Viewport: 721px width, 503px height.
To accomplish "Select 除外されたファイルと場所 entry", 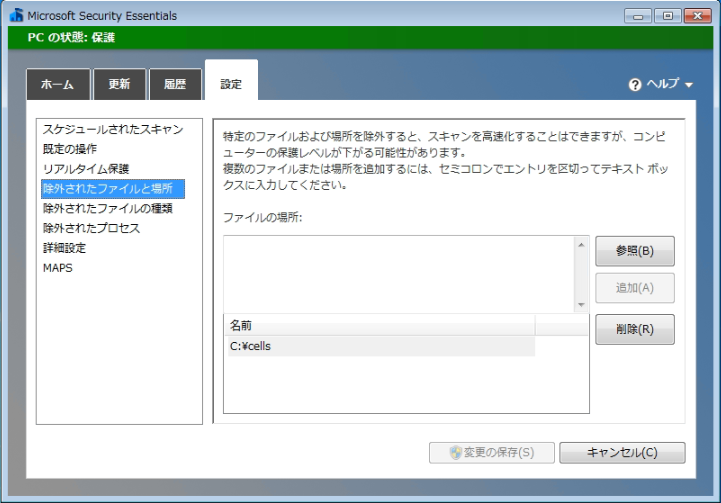I will [x=113, y=189].
